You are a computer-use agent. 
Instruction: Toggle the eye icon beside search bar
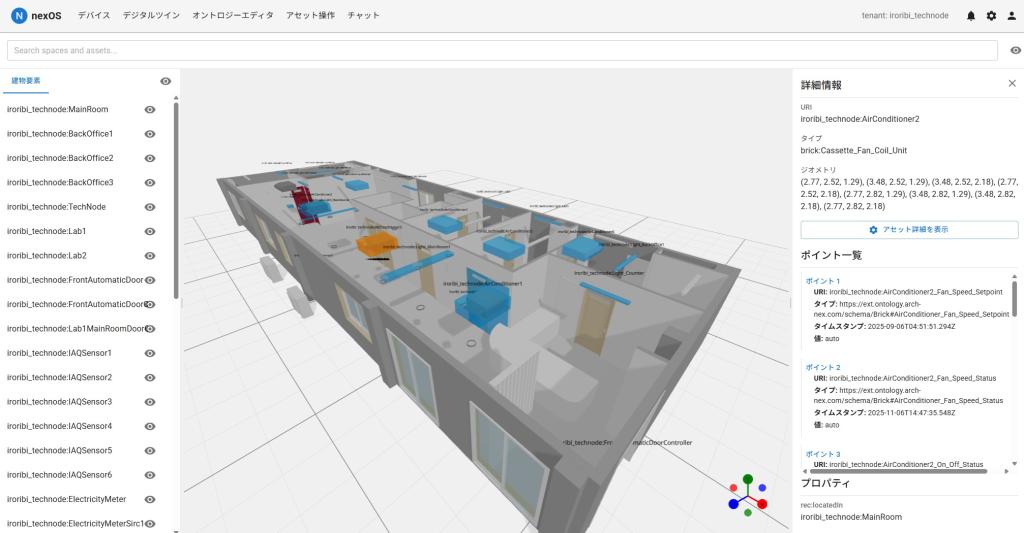[1016, 50]
